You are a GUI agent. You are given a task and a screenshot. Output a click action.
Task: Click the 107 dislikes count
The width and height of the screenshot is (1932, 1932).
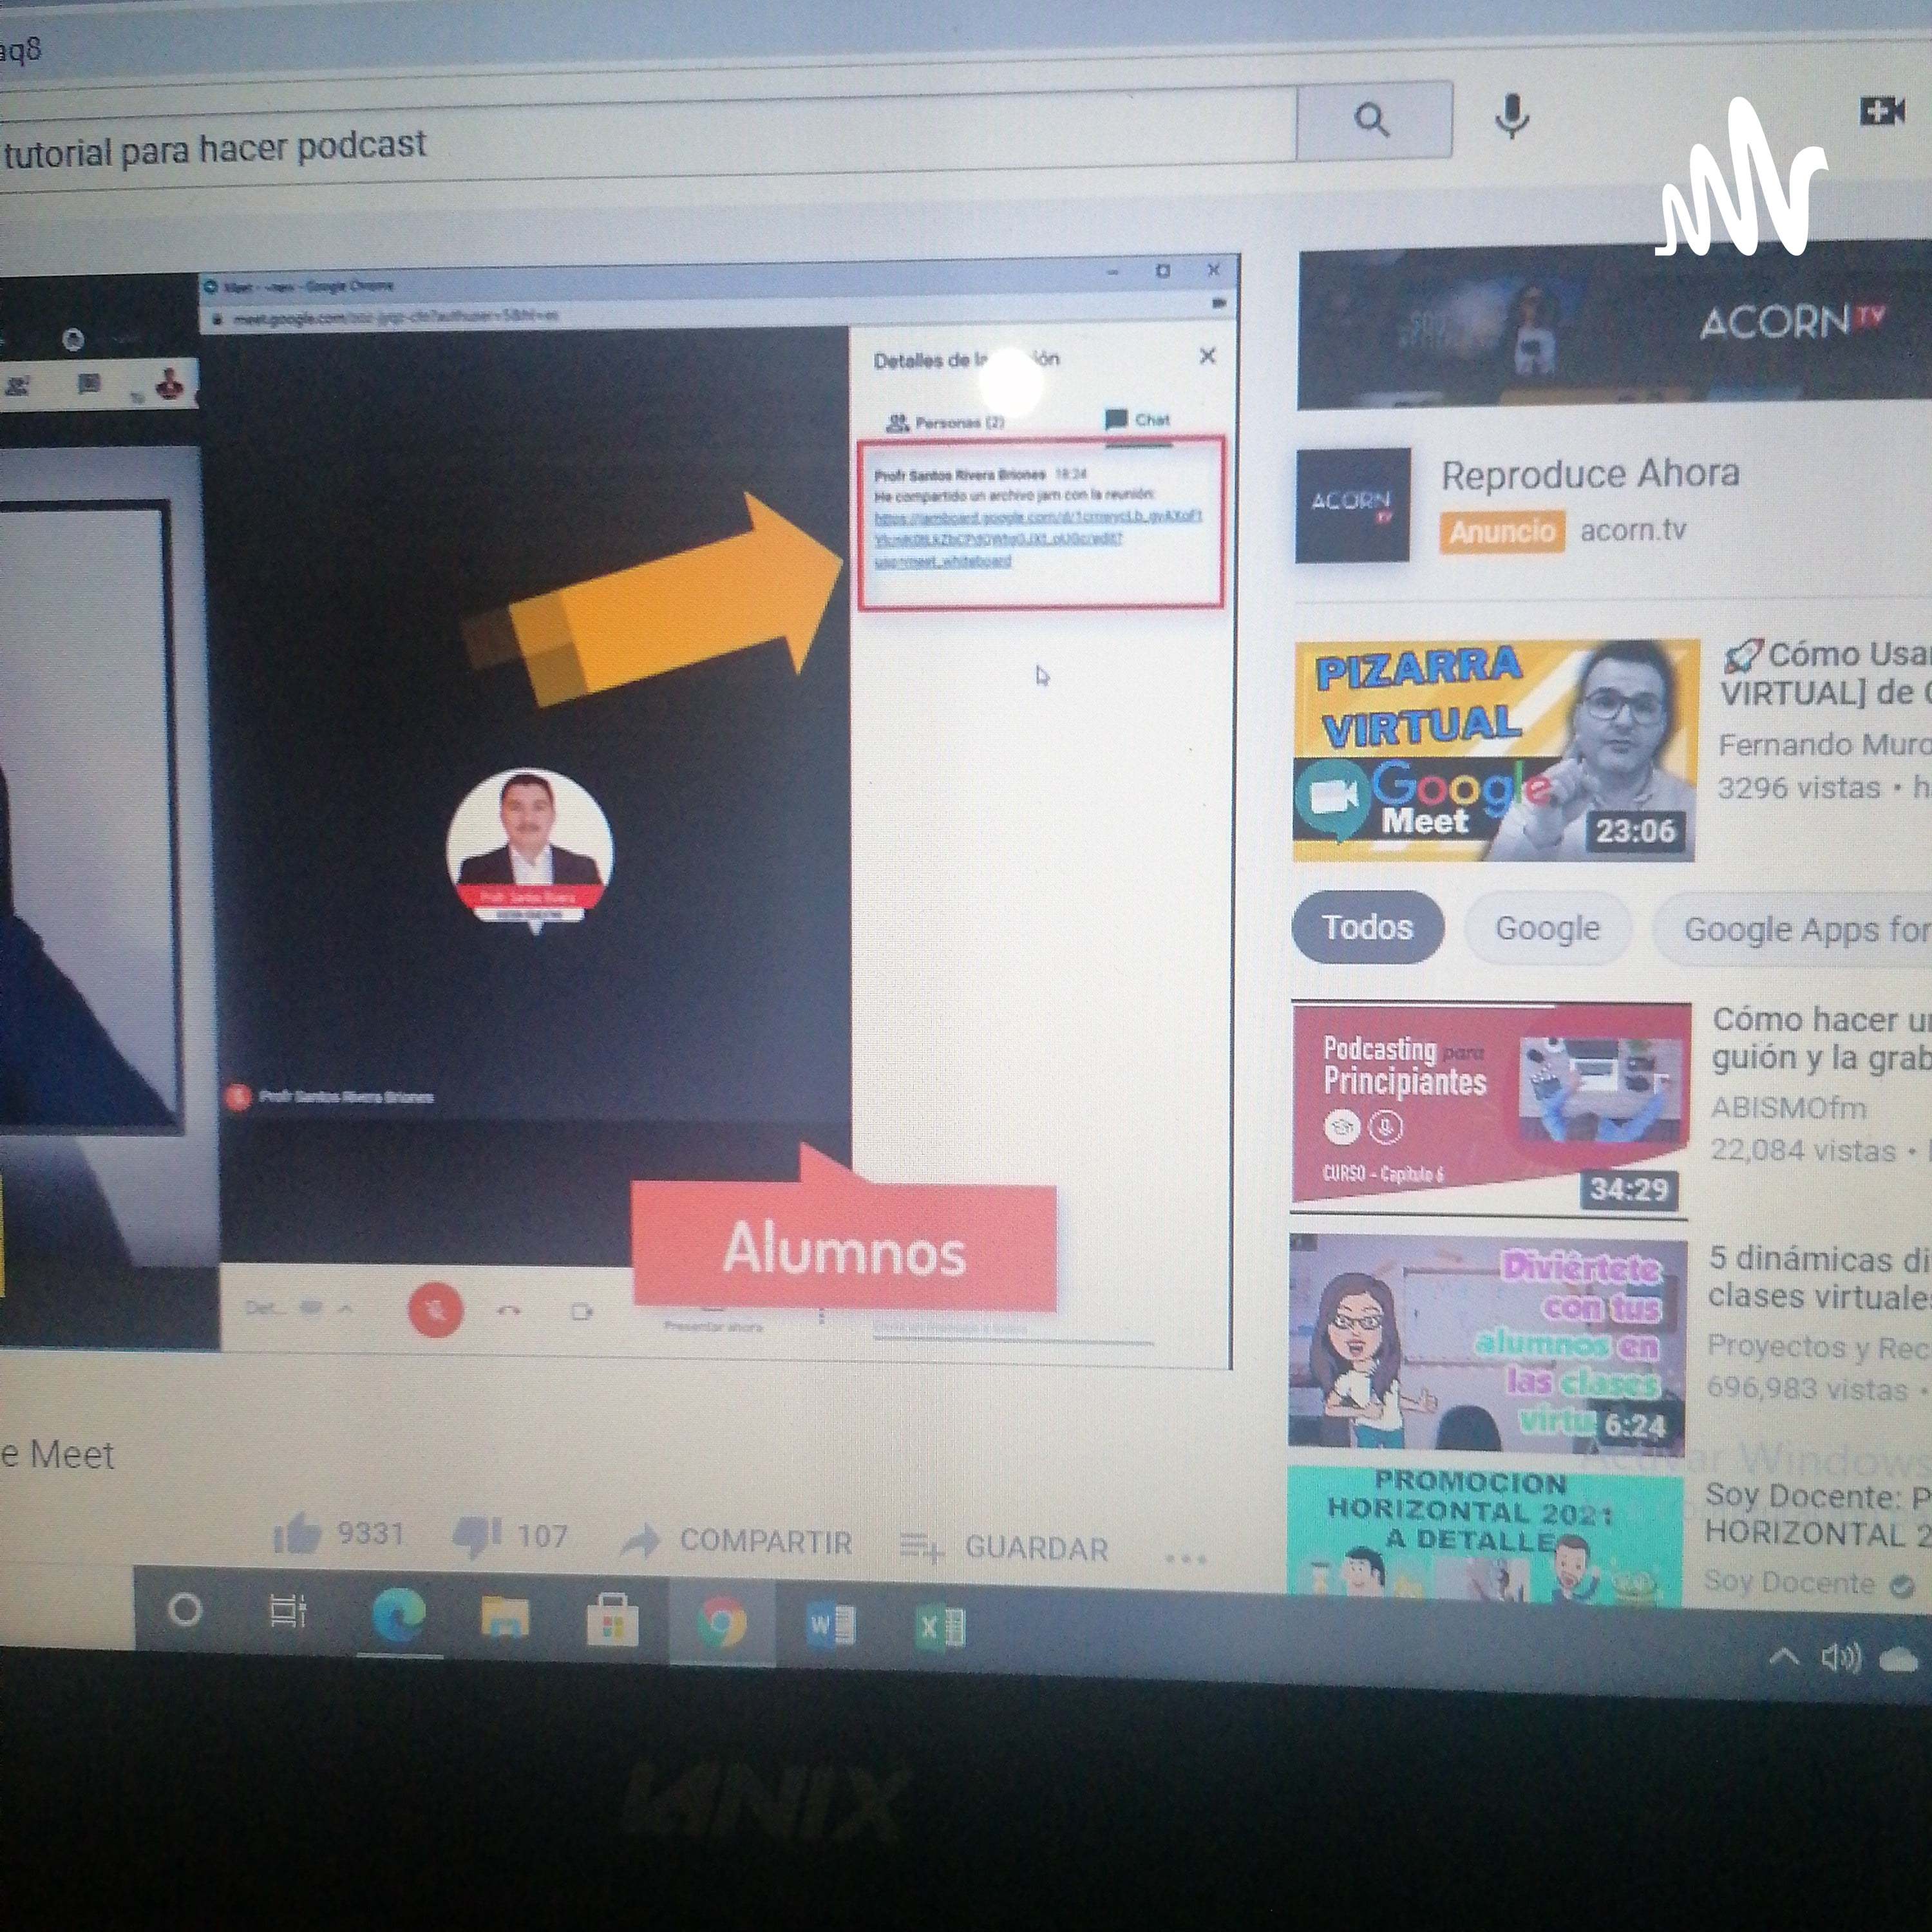point(543,1536)
